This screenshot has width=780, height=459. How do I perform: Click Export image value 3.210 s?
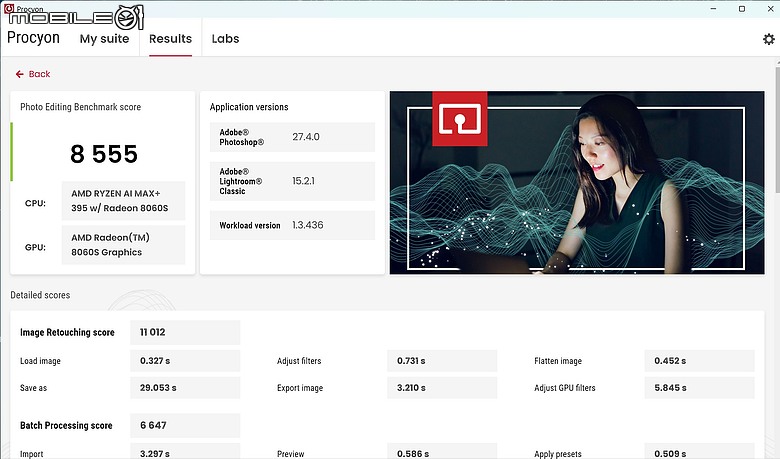pos(442,387)
